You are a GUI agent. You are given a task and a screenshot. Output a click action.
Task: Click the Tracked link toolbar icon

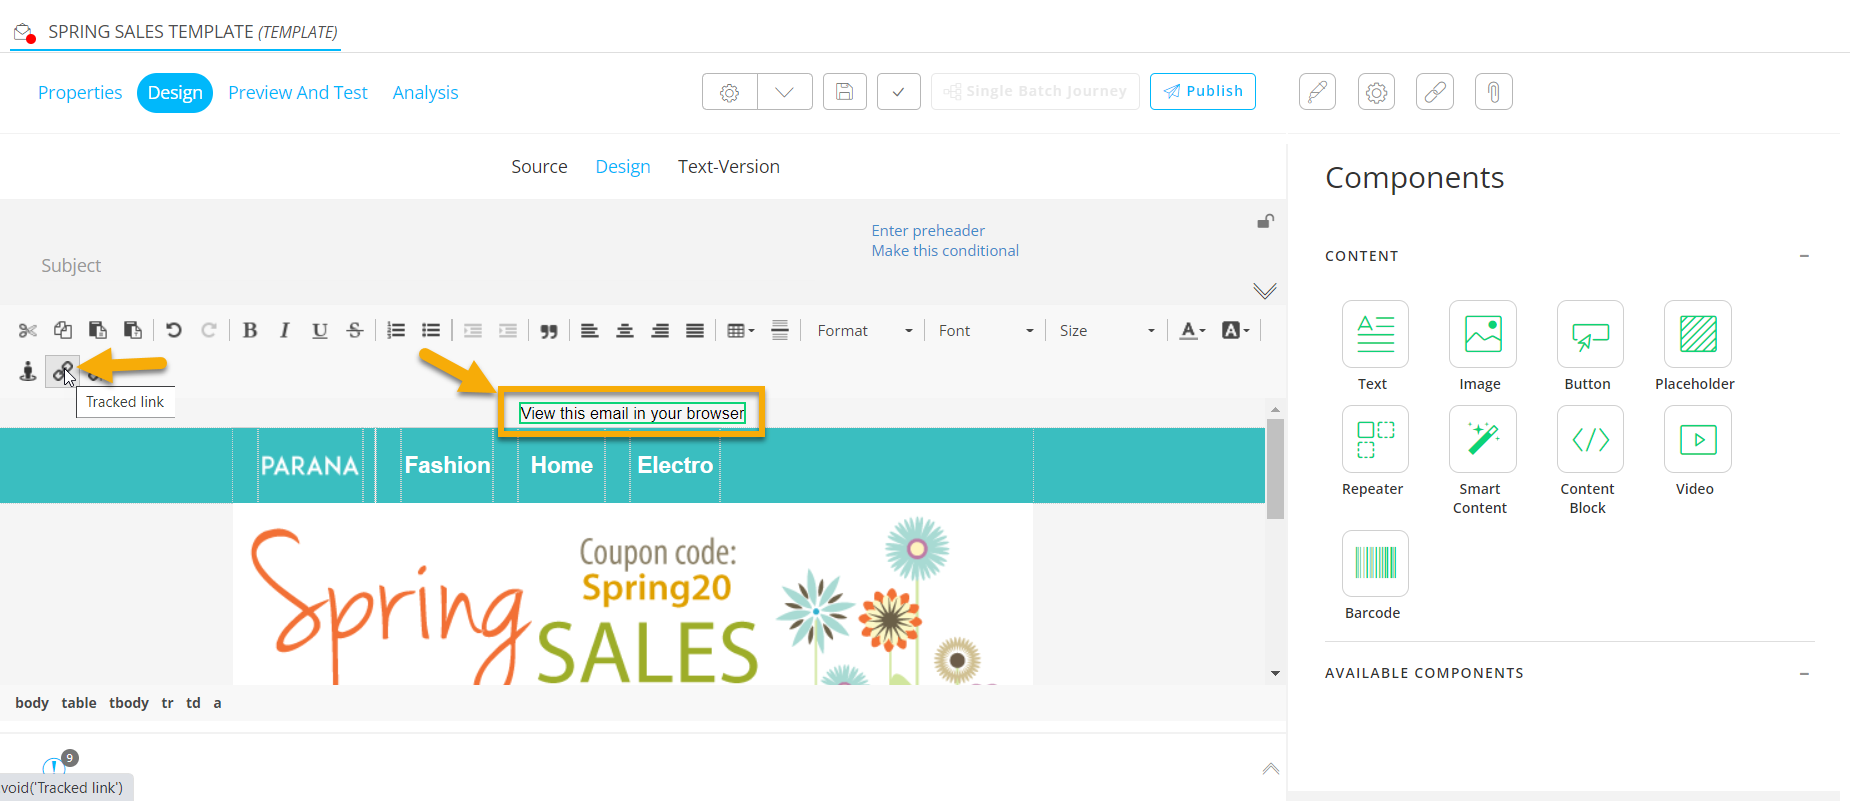tap(62, 372)
